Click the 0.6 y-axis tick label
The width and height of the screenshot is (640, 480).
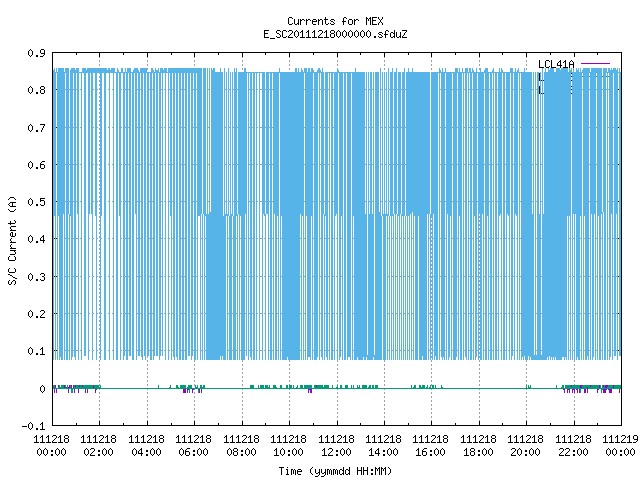tap(36, 165)
